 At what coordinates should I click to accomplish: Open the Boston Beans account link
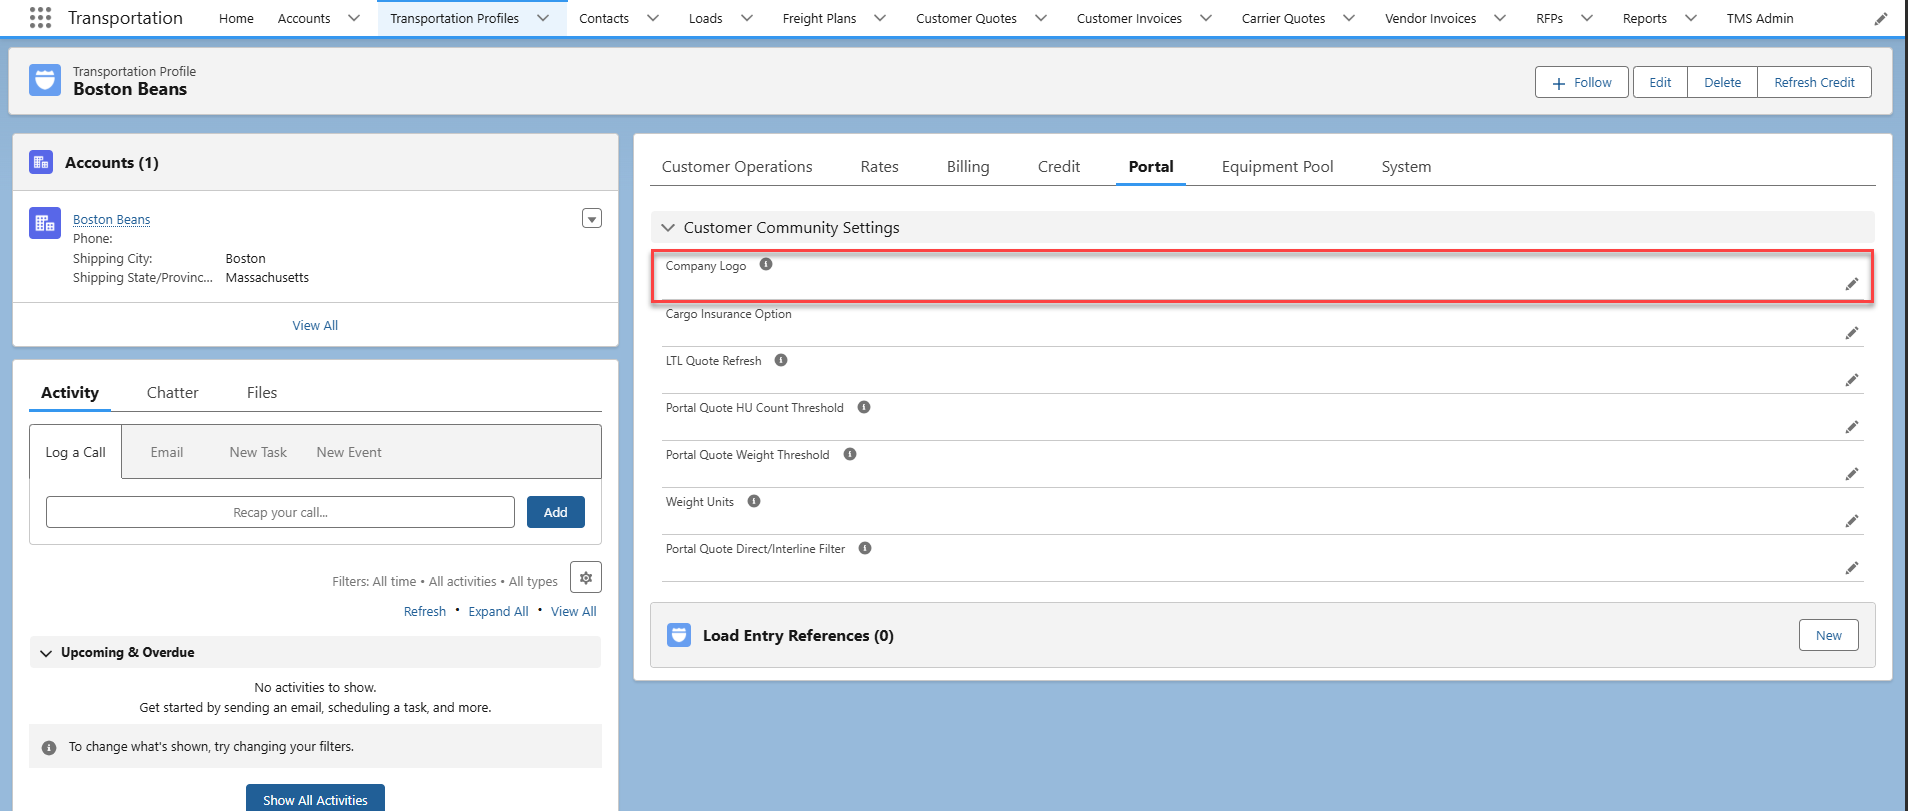[111, 220]
